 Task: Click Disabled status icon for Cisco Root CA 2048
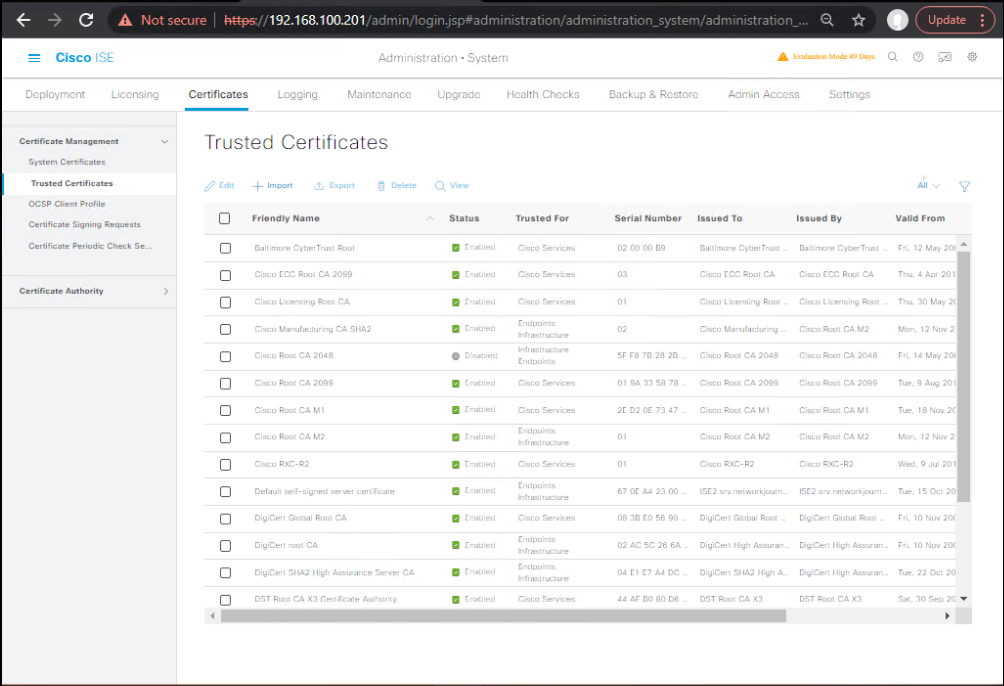[x=456, y=356]
